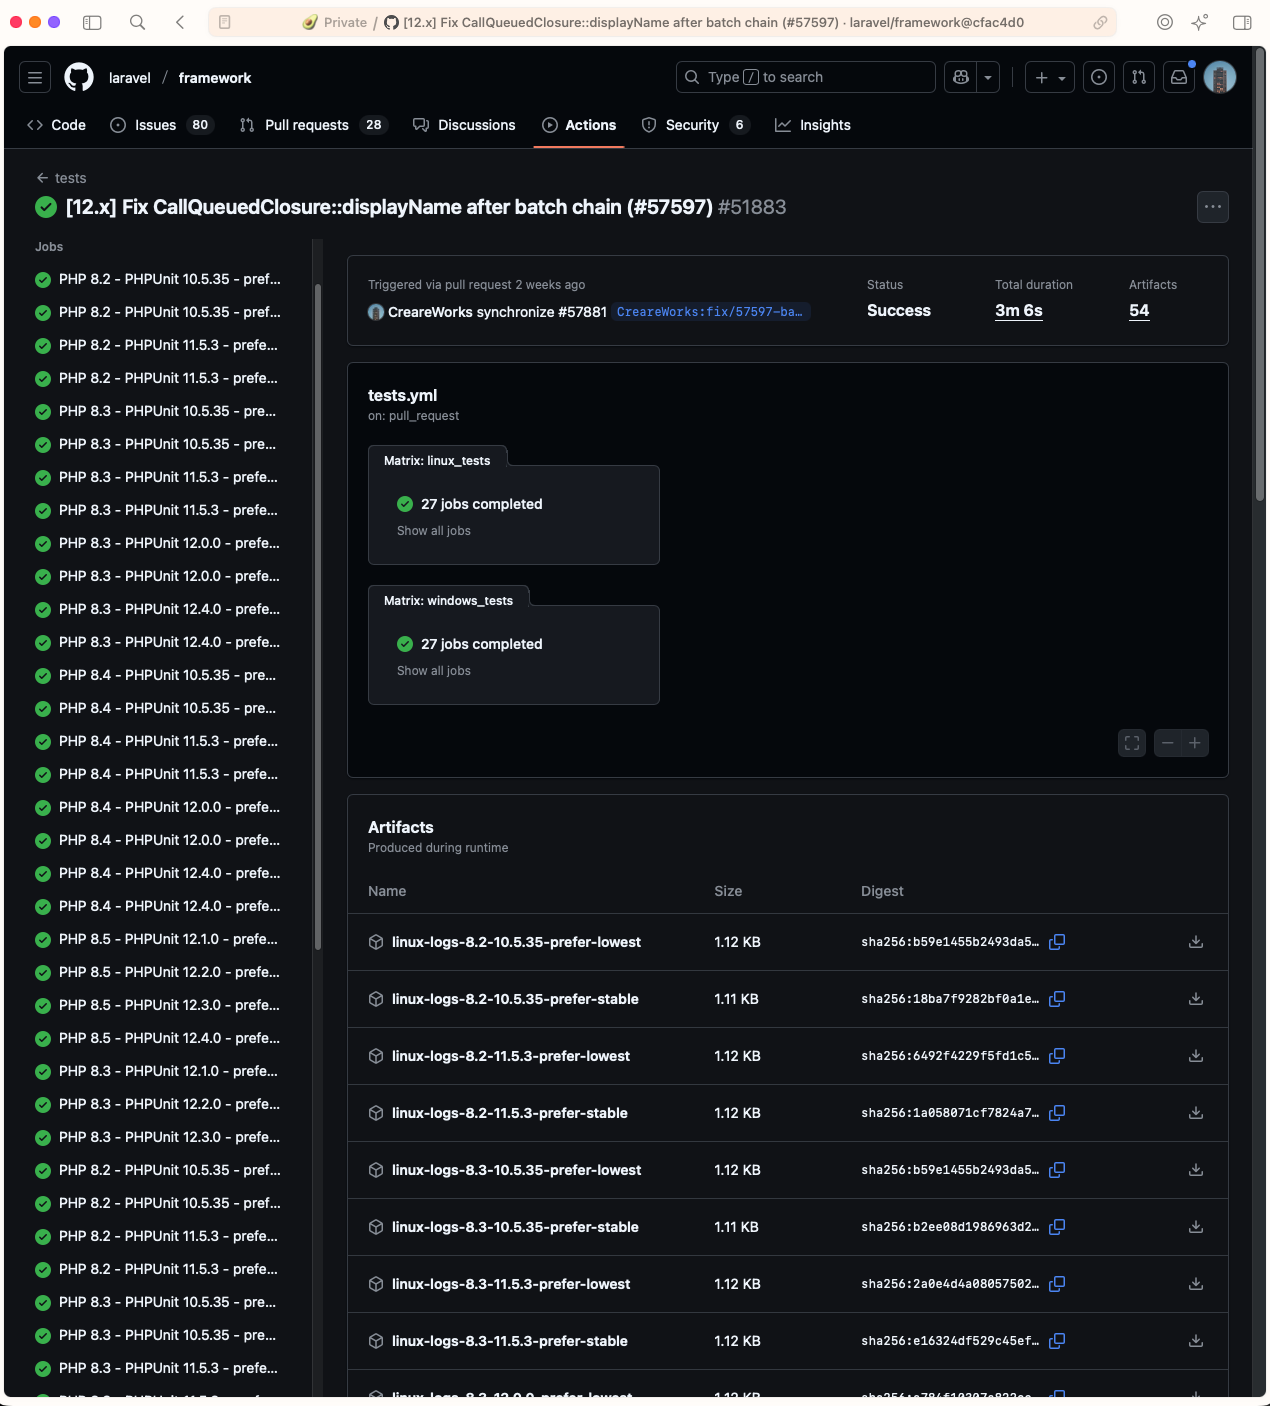Expand the Copilot dropdown arrow
The image size is (1270, 1406).
pos(988,77)
